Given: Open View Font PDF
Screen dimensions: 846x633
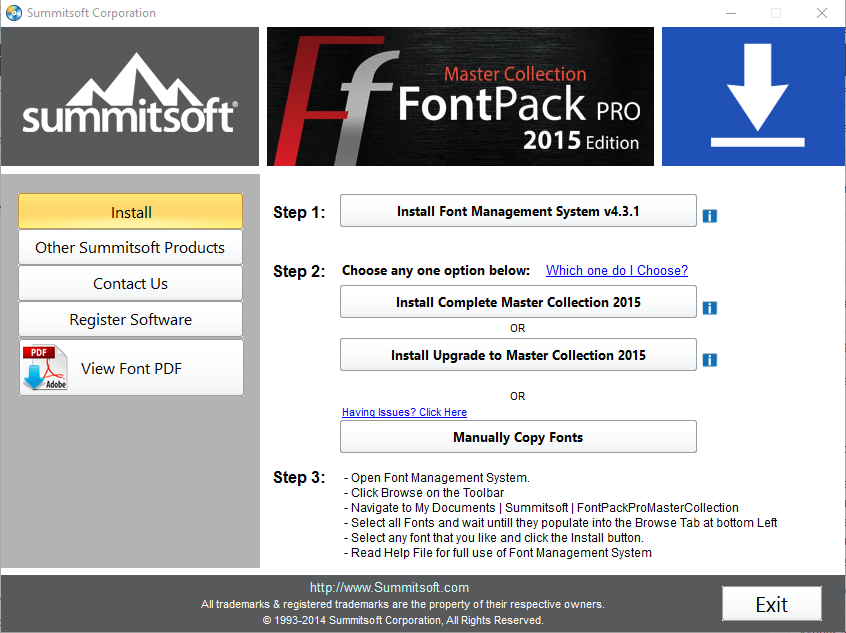Looking at the screenshot, I should point(131,368).
